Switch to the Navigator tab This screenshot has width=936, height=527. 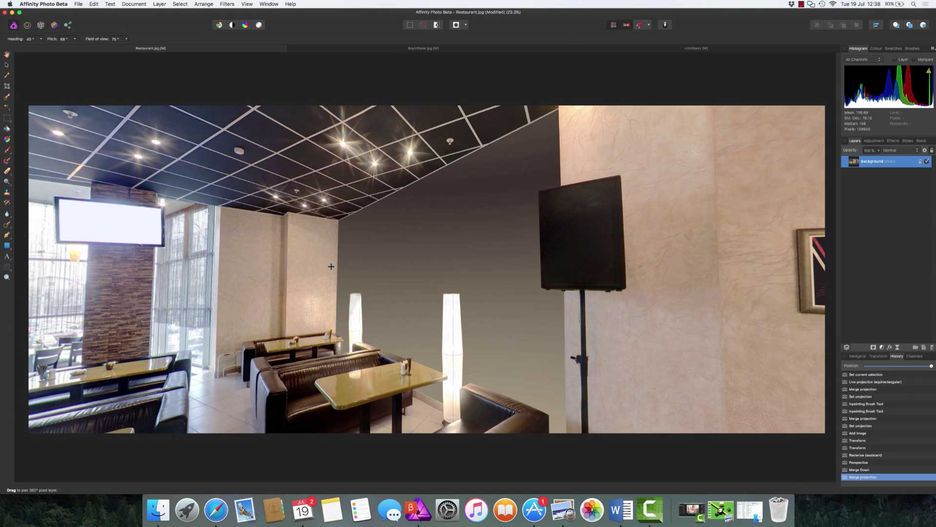pos(857,356)
